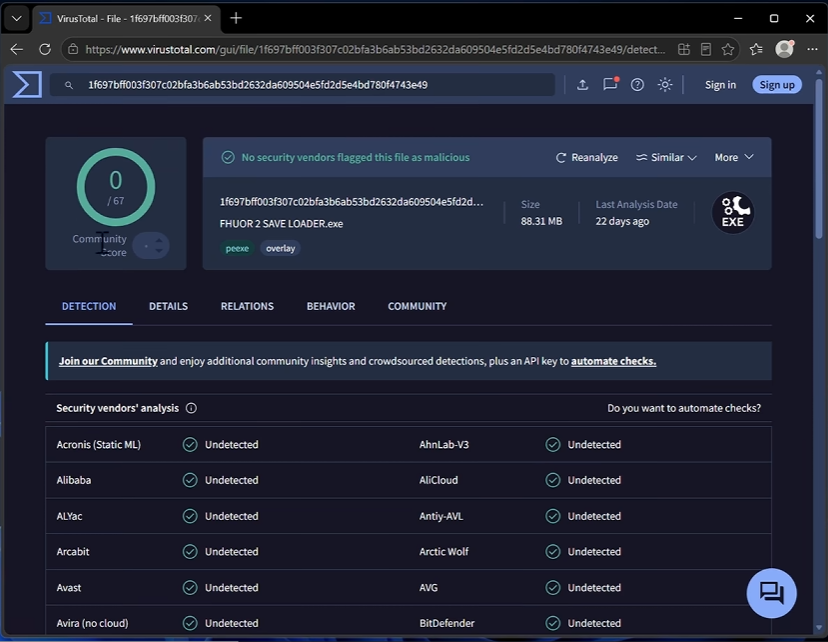This screenshot has width=828, height=642.
Task: Toggle the light/dark theme sun icon
Action: coord(665,84)
